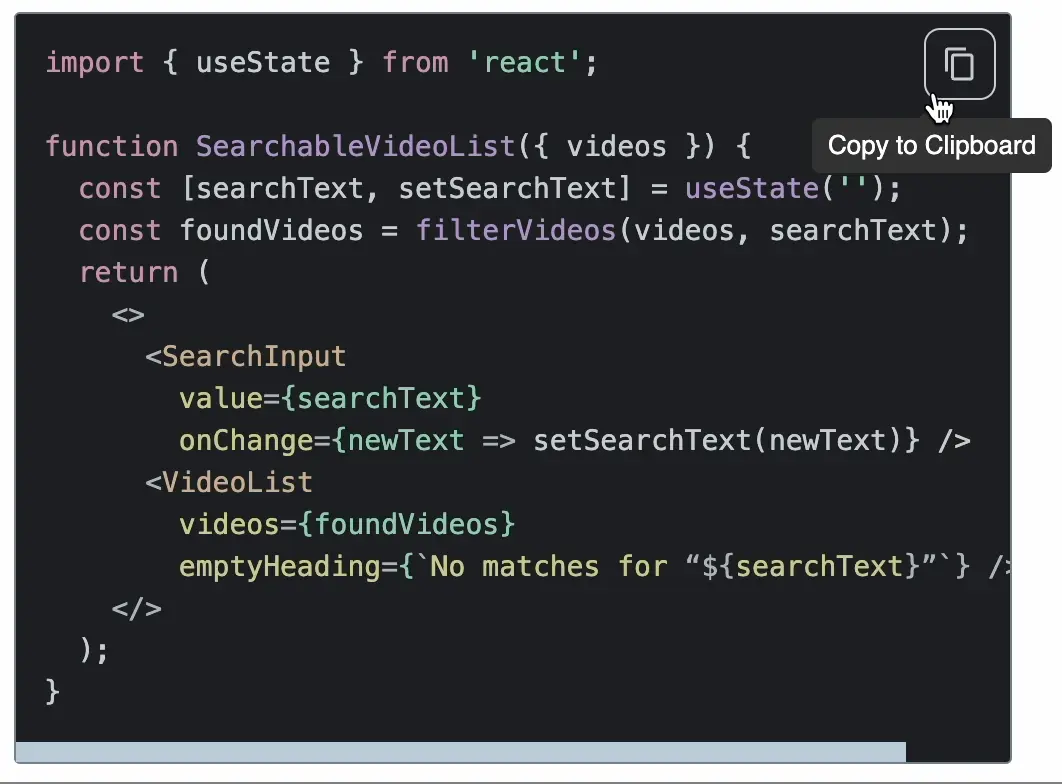
Task: Click the 'value' attribute of SearchInput
Action: click(221, 398)
